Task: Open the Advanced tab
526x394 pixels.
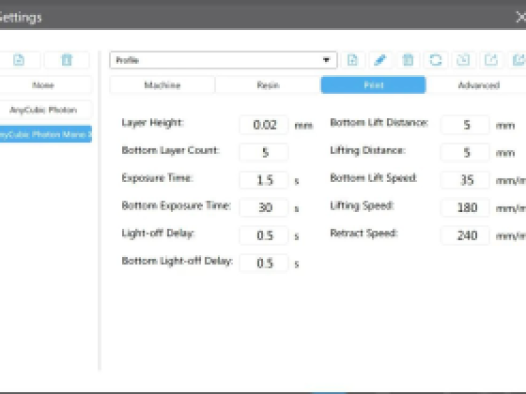Action: pyautogui.click(x=479, y=85)
